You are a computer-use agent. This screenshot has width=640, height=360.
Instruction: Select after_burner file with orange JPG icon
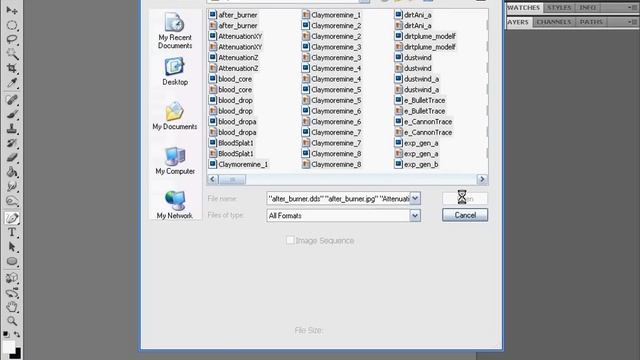233,25
